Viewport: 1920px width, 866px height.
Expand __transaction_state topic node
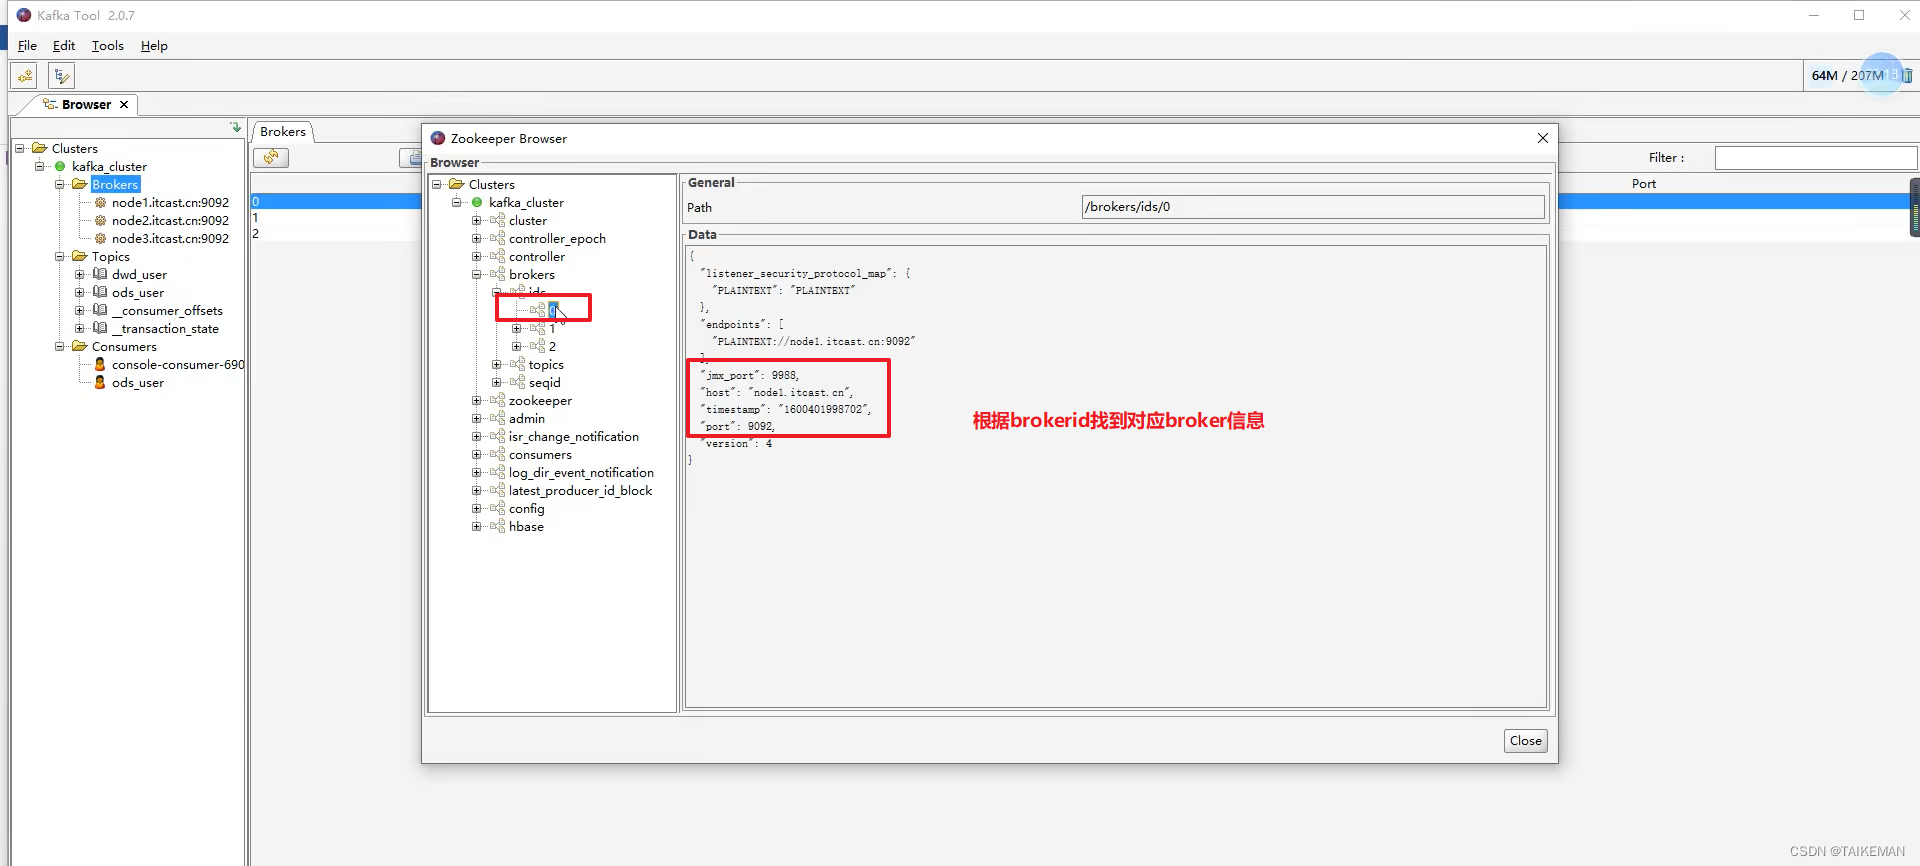79,329
